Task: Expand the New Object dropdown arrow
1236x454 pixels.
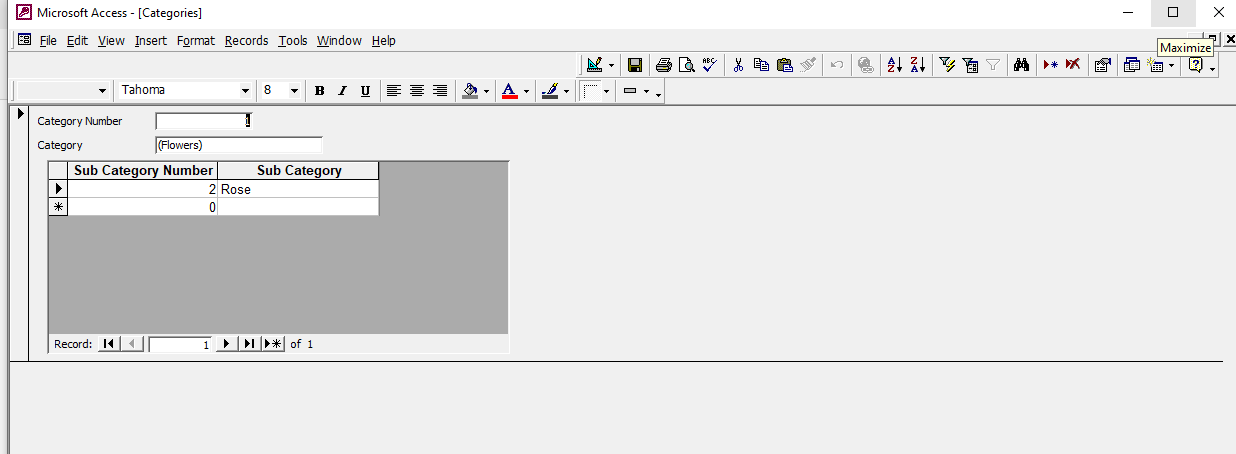Action: point(1171,65)
